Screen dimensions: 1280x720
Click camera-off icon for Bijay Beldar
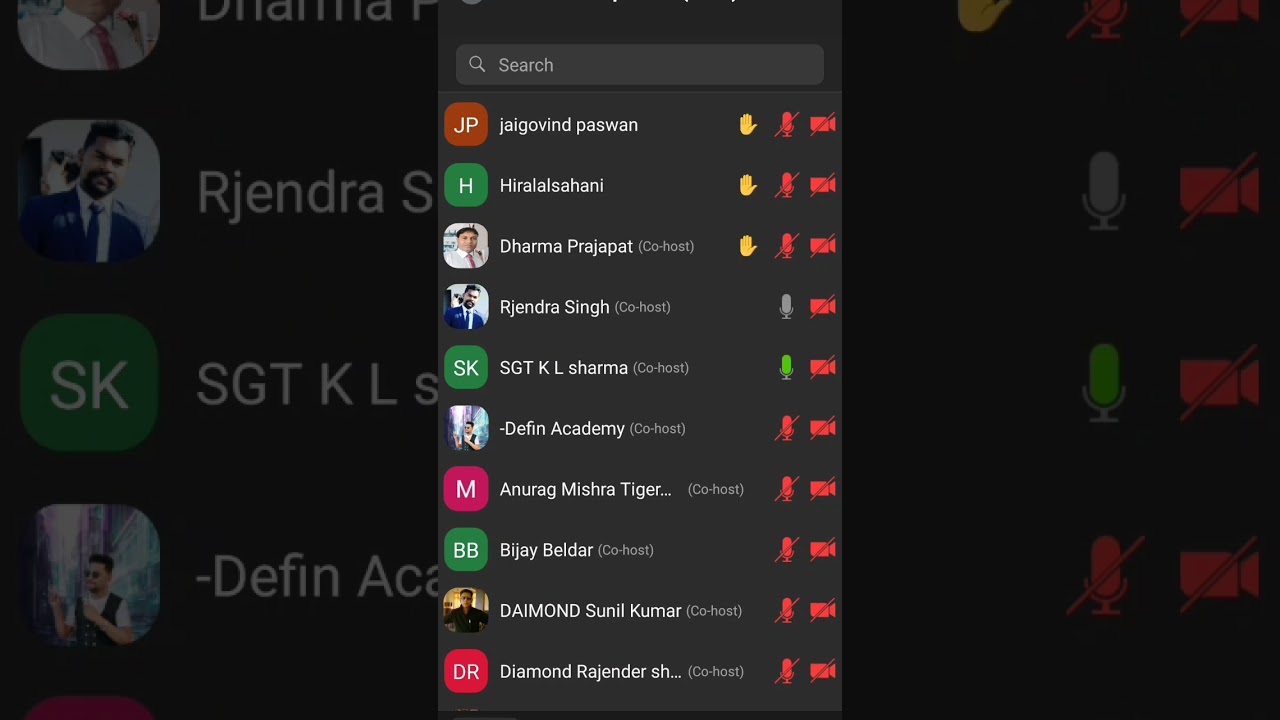(x=823, y=550)
